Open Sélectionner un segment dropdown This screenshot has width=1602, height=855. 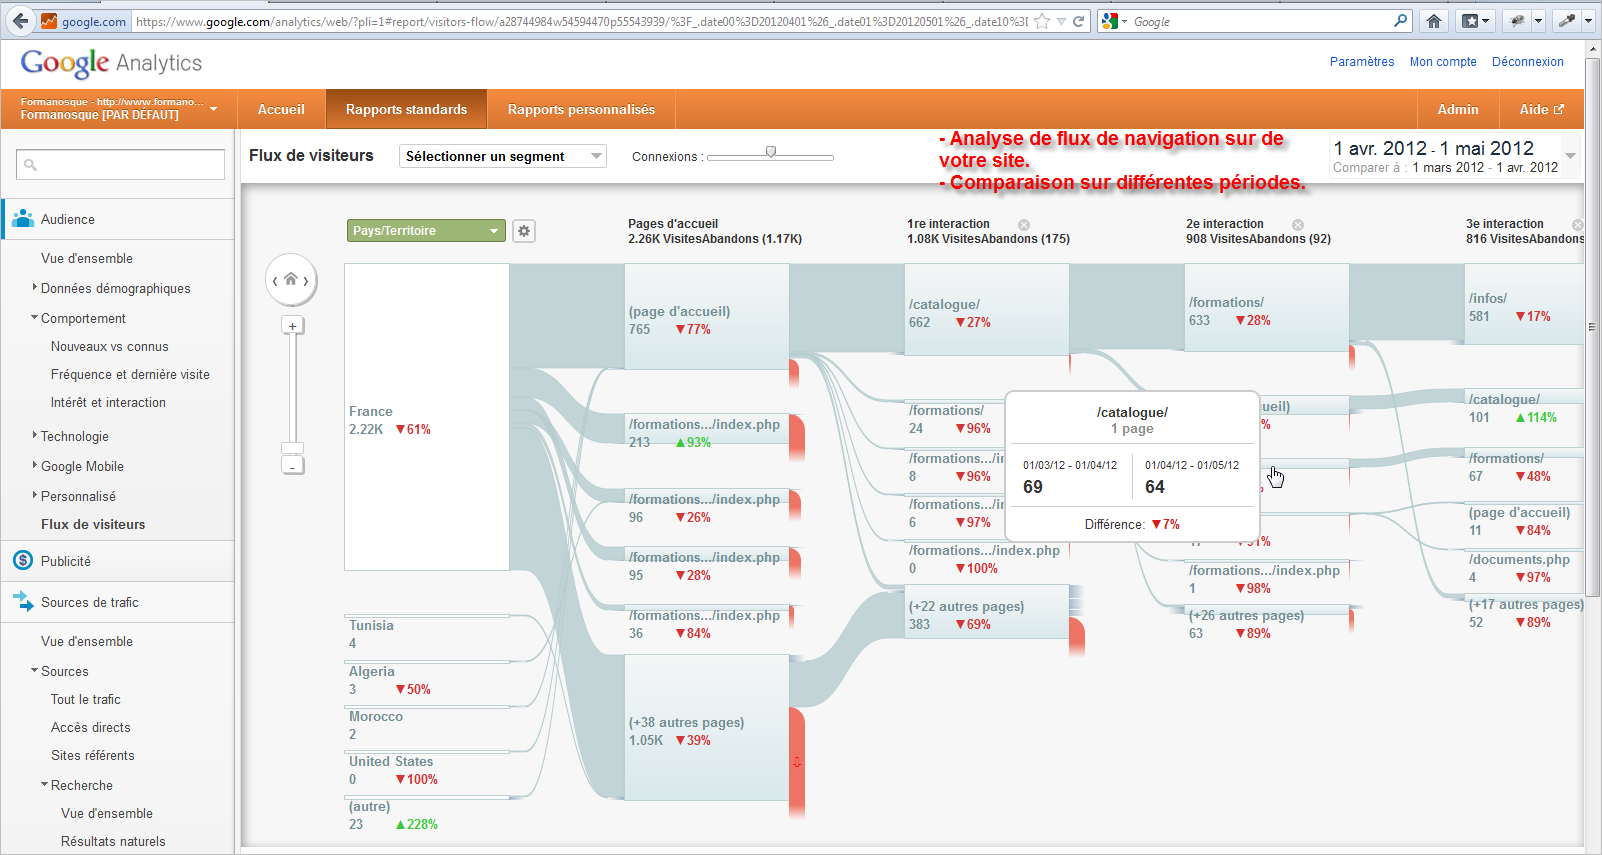pyautogui.click(x=503, y=156)
